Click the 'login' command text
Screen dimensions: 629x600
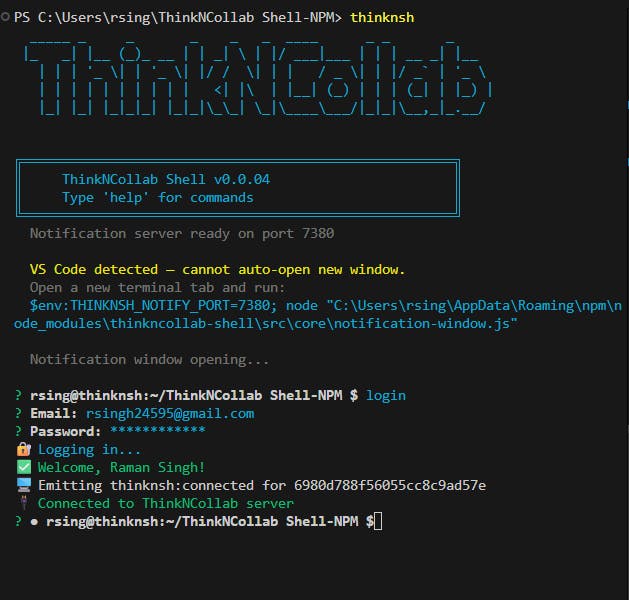[386, 395]
